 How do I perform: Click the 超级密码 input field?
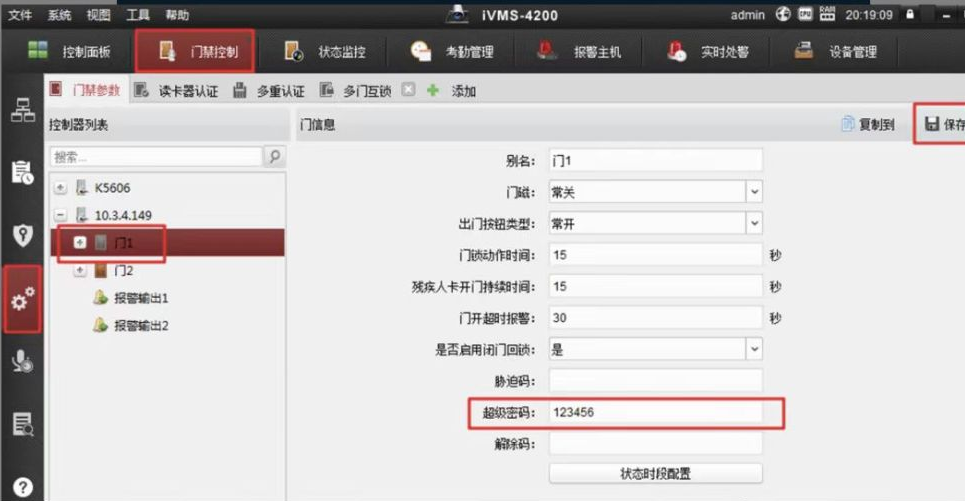point(655,412)
